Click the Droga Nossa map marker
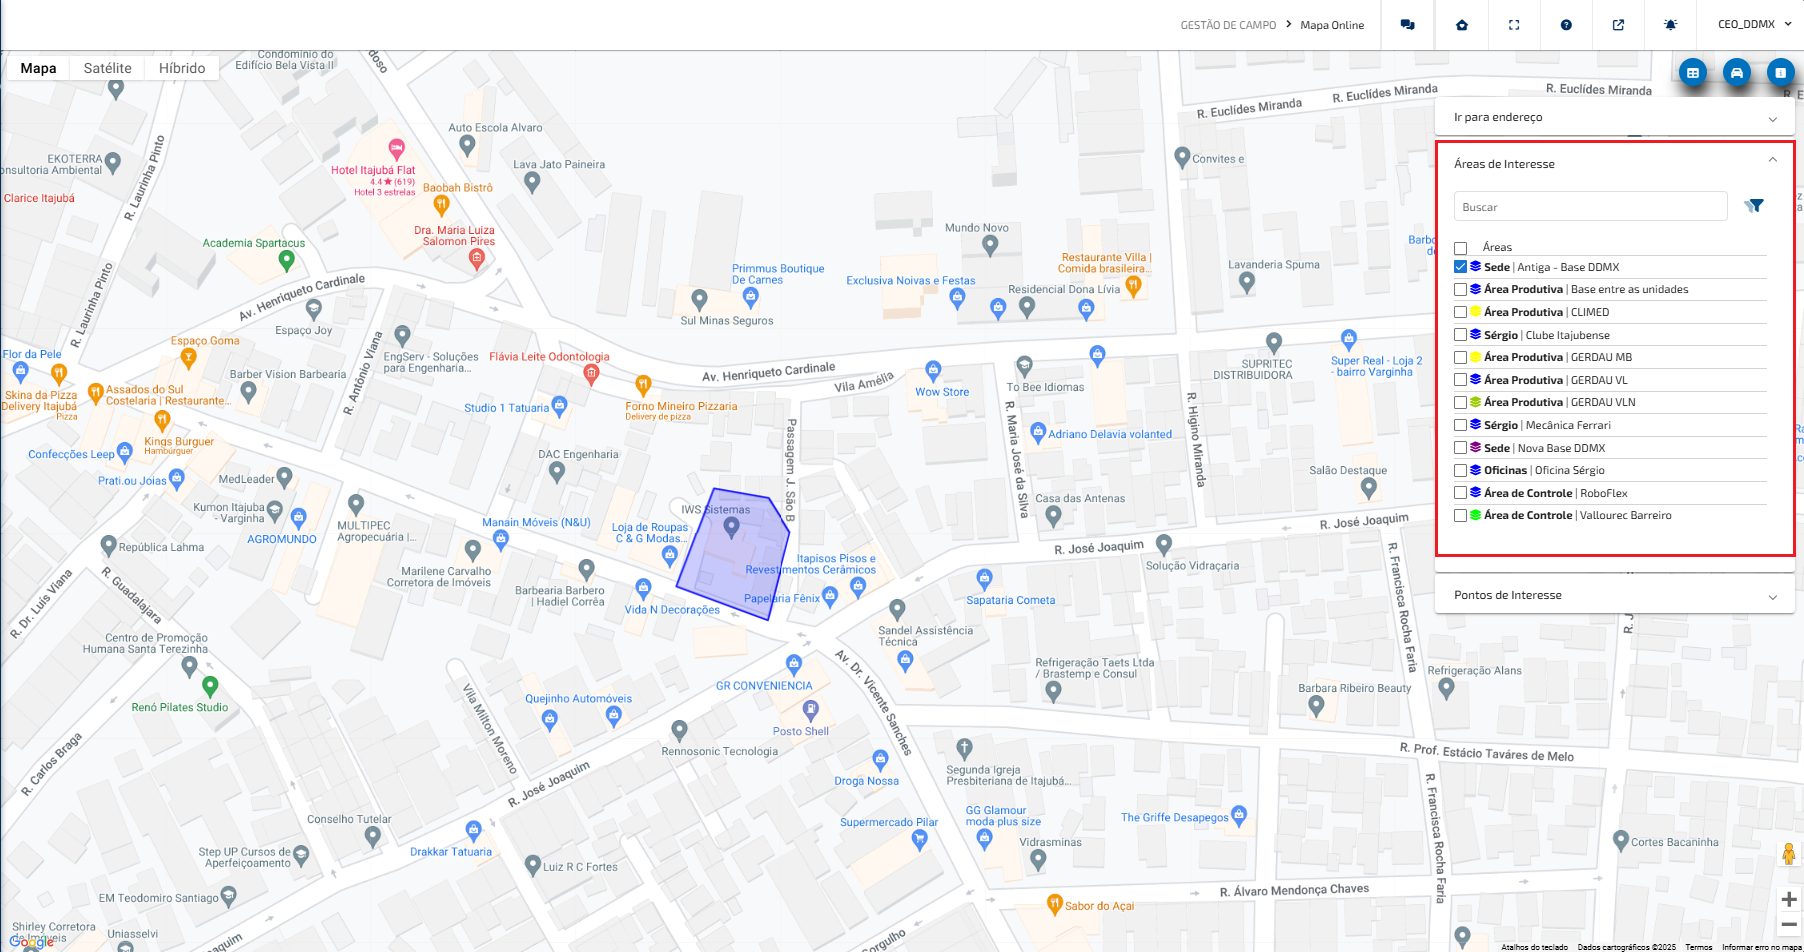 click(880, 760)
